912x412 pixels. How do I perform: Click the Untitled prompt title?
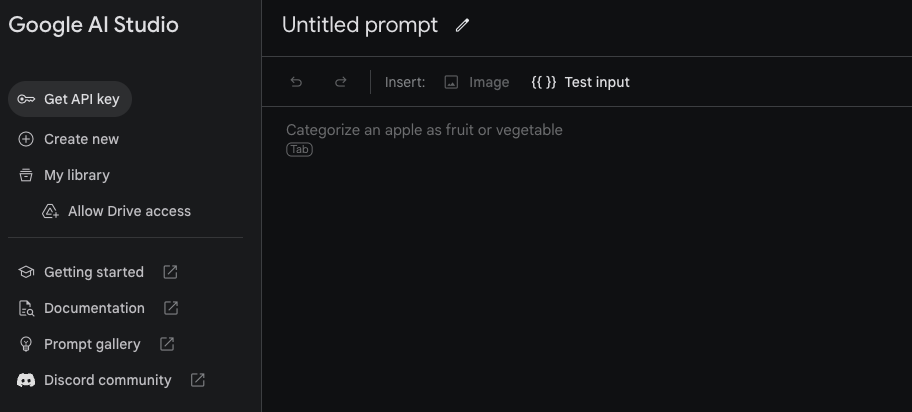360,26
